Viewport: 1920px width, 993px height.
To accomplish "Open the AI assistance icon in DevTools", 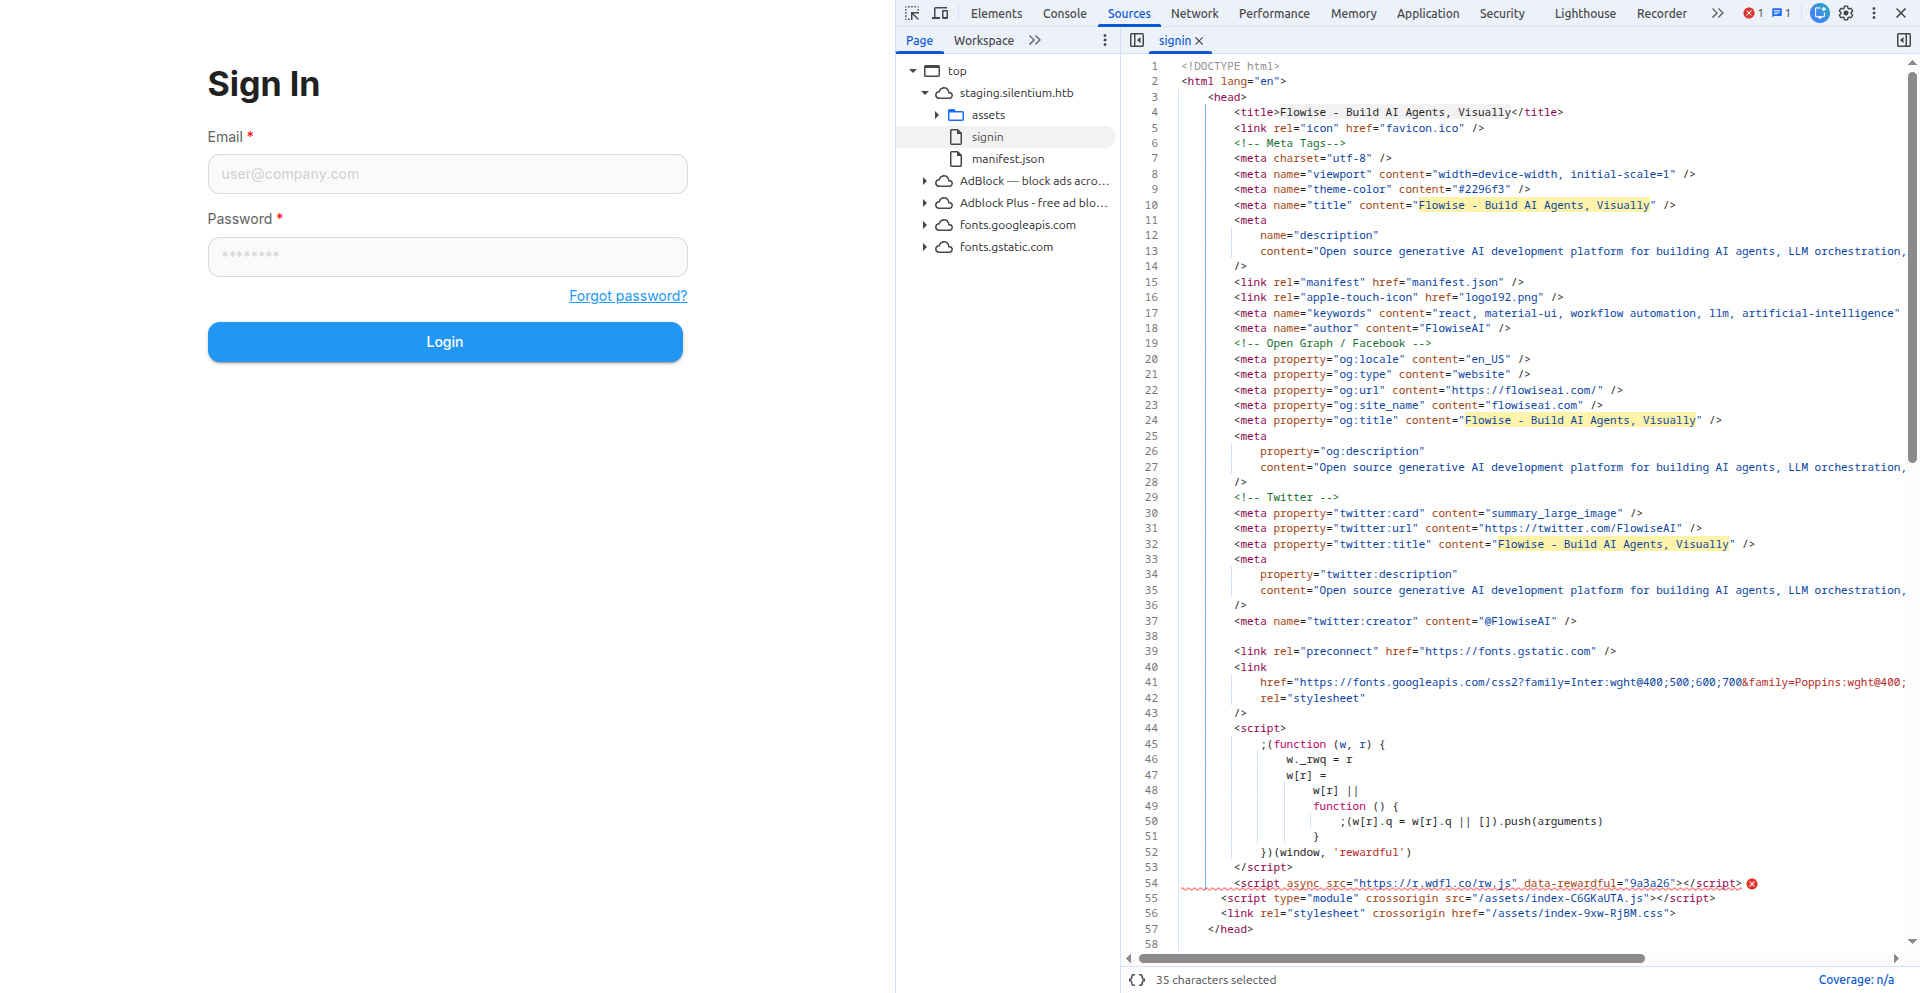I will click(1820, 13).
